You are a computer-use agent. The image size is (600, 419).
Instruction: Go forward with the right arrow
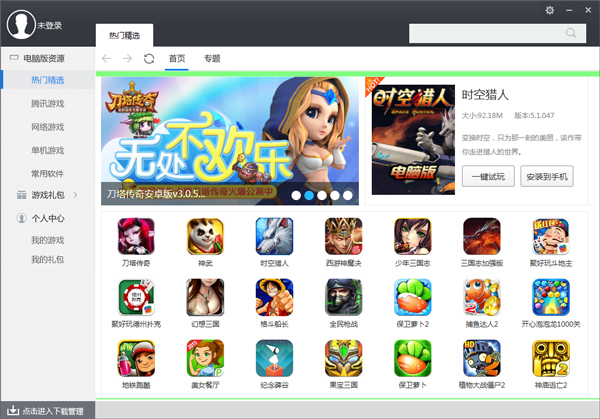tap(127, 59)
